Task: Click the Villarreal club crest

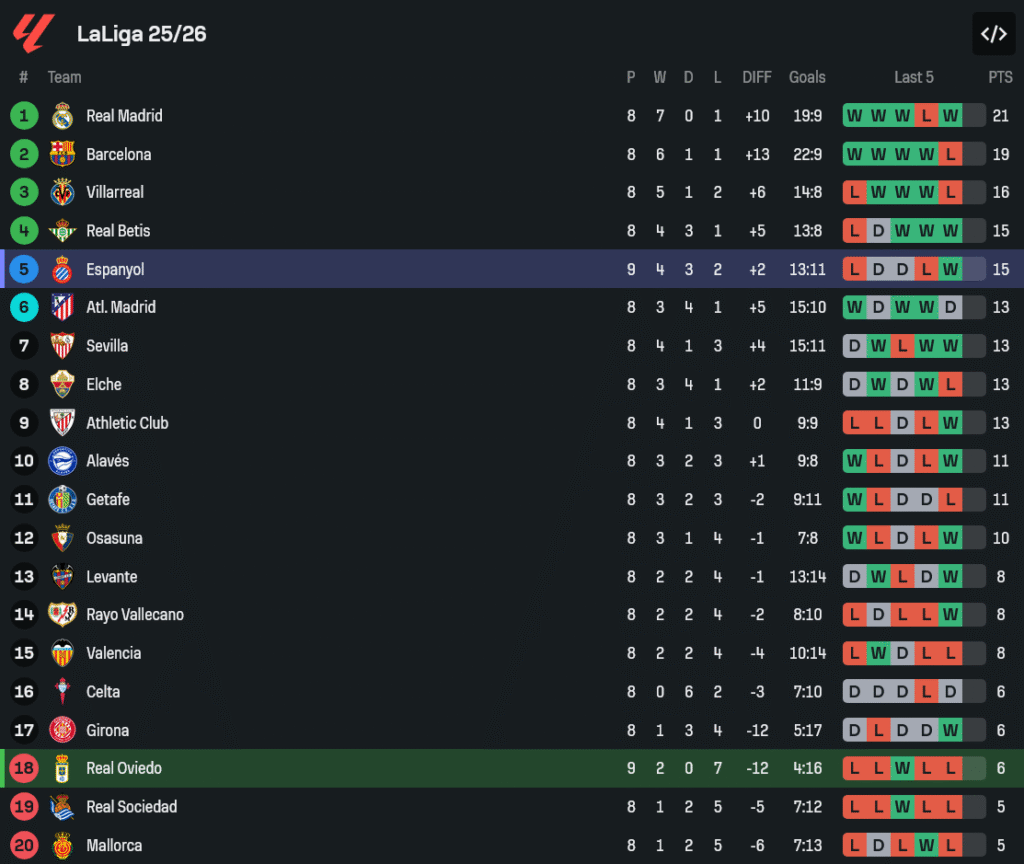Action: 62,192
